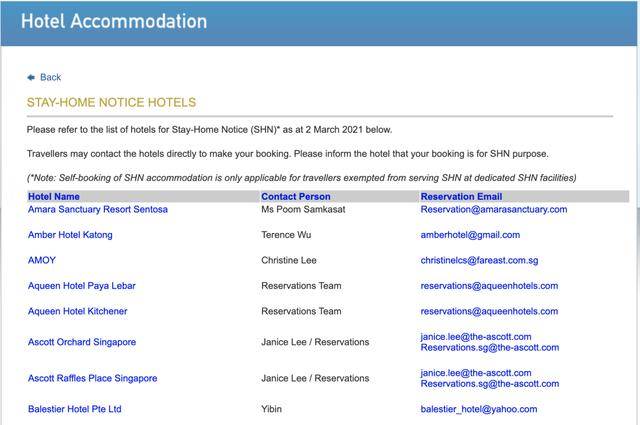The image size is (640, 425).
Task: Select the AMOY hotel link
Action: [x=42, y=260]
